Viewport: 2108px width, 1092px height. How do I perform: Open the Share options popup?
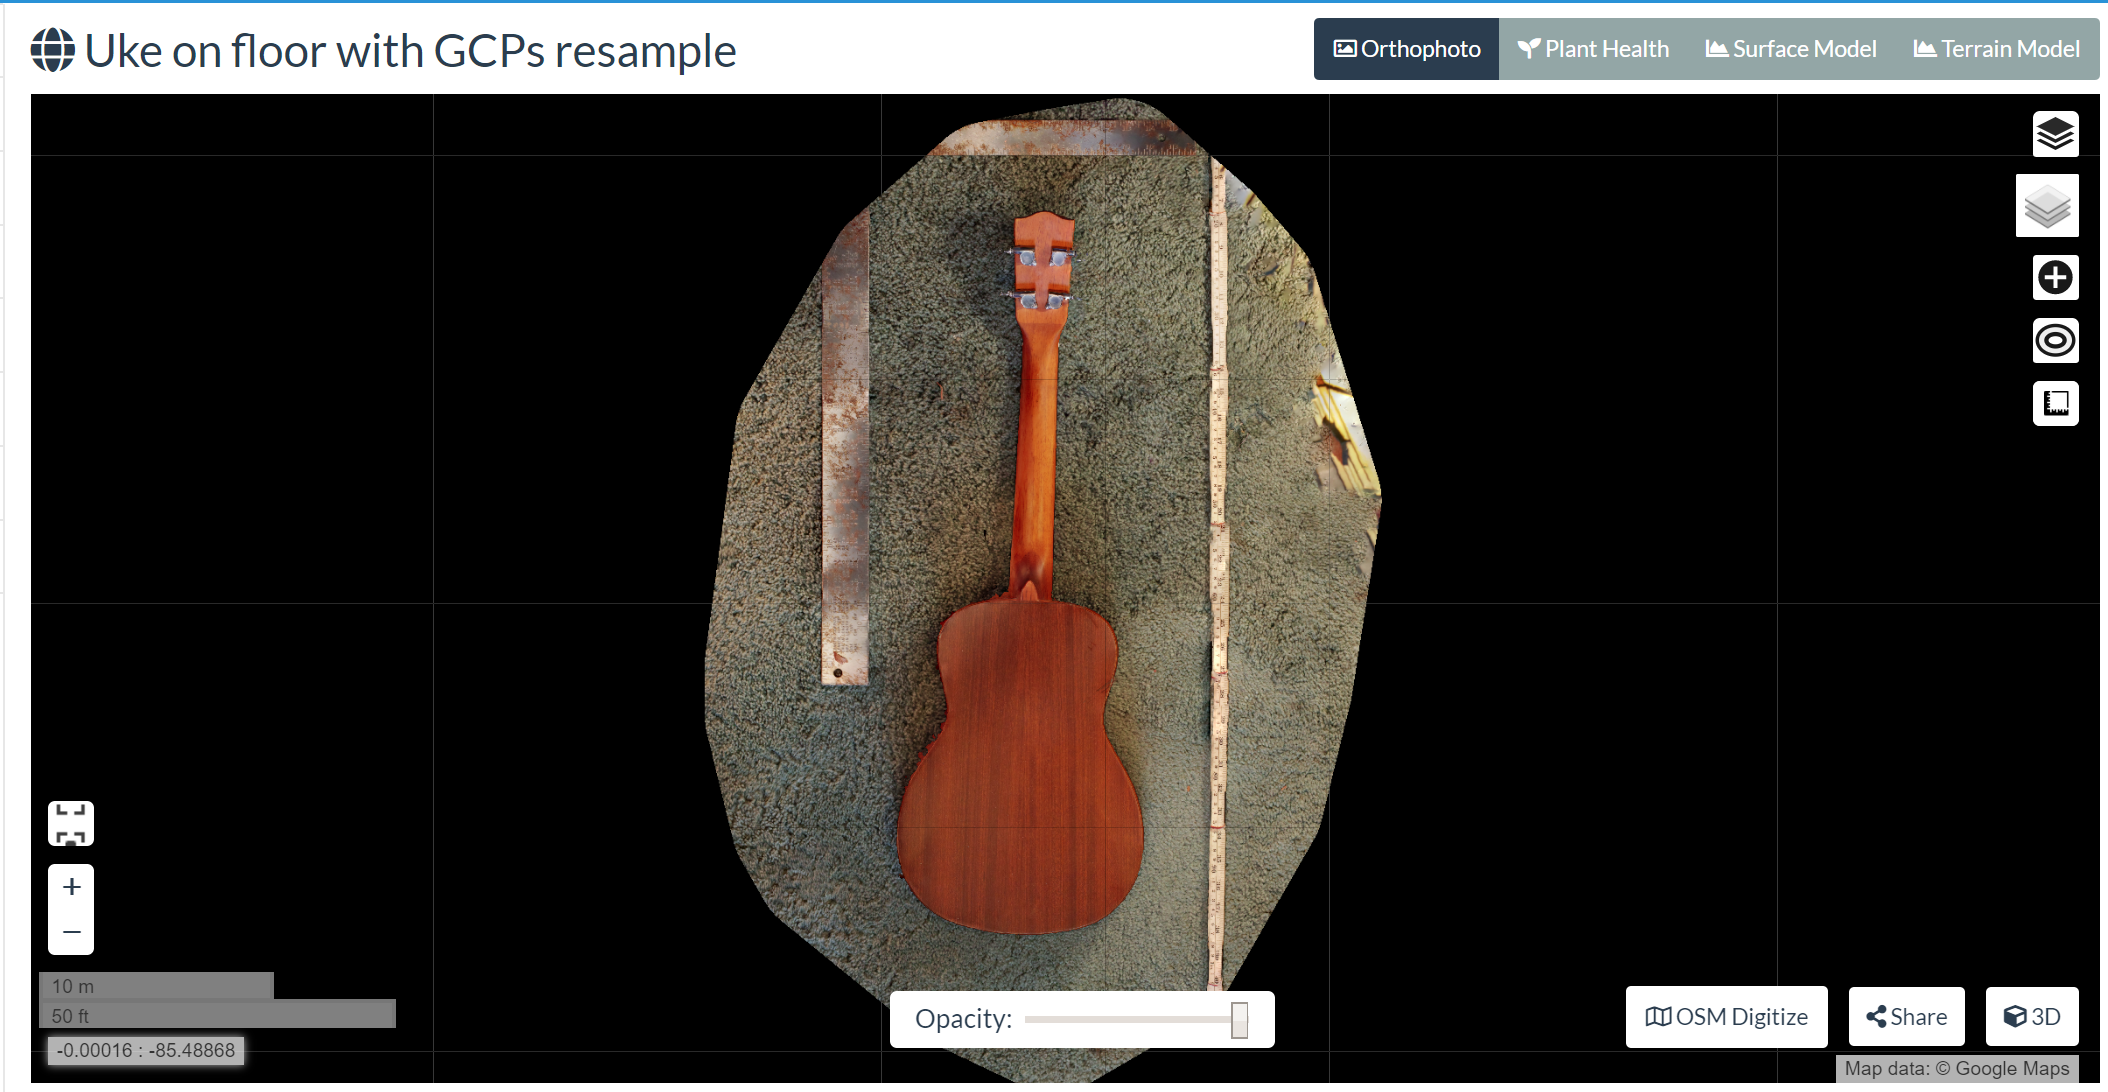pyautogui.click(x=1906, y=1017)
